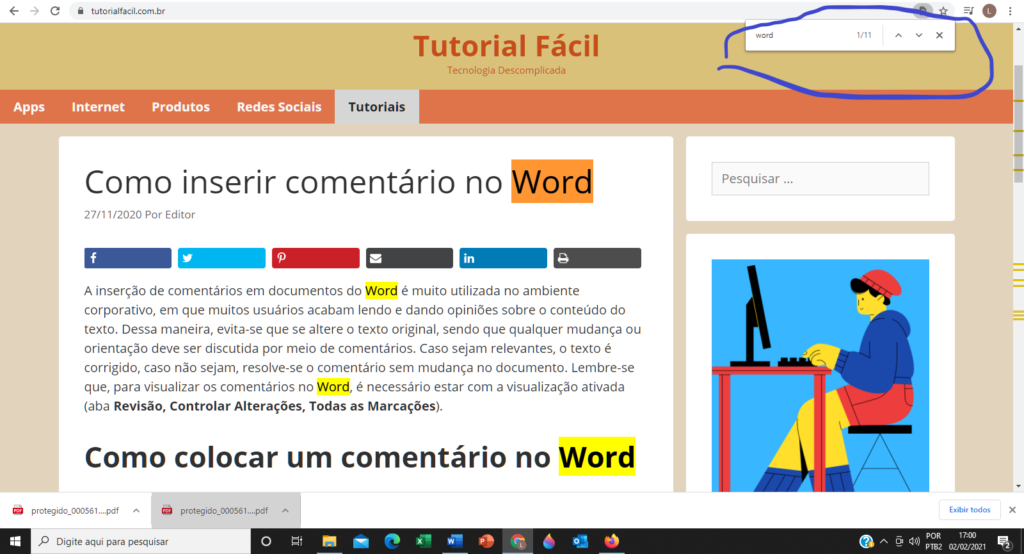Click the padlock site info icon

[x=80, y=11]
